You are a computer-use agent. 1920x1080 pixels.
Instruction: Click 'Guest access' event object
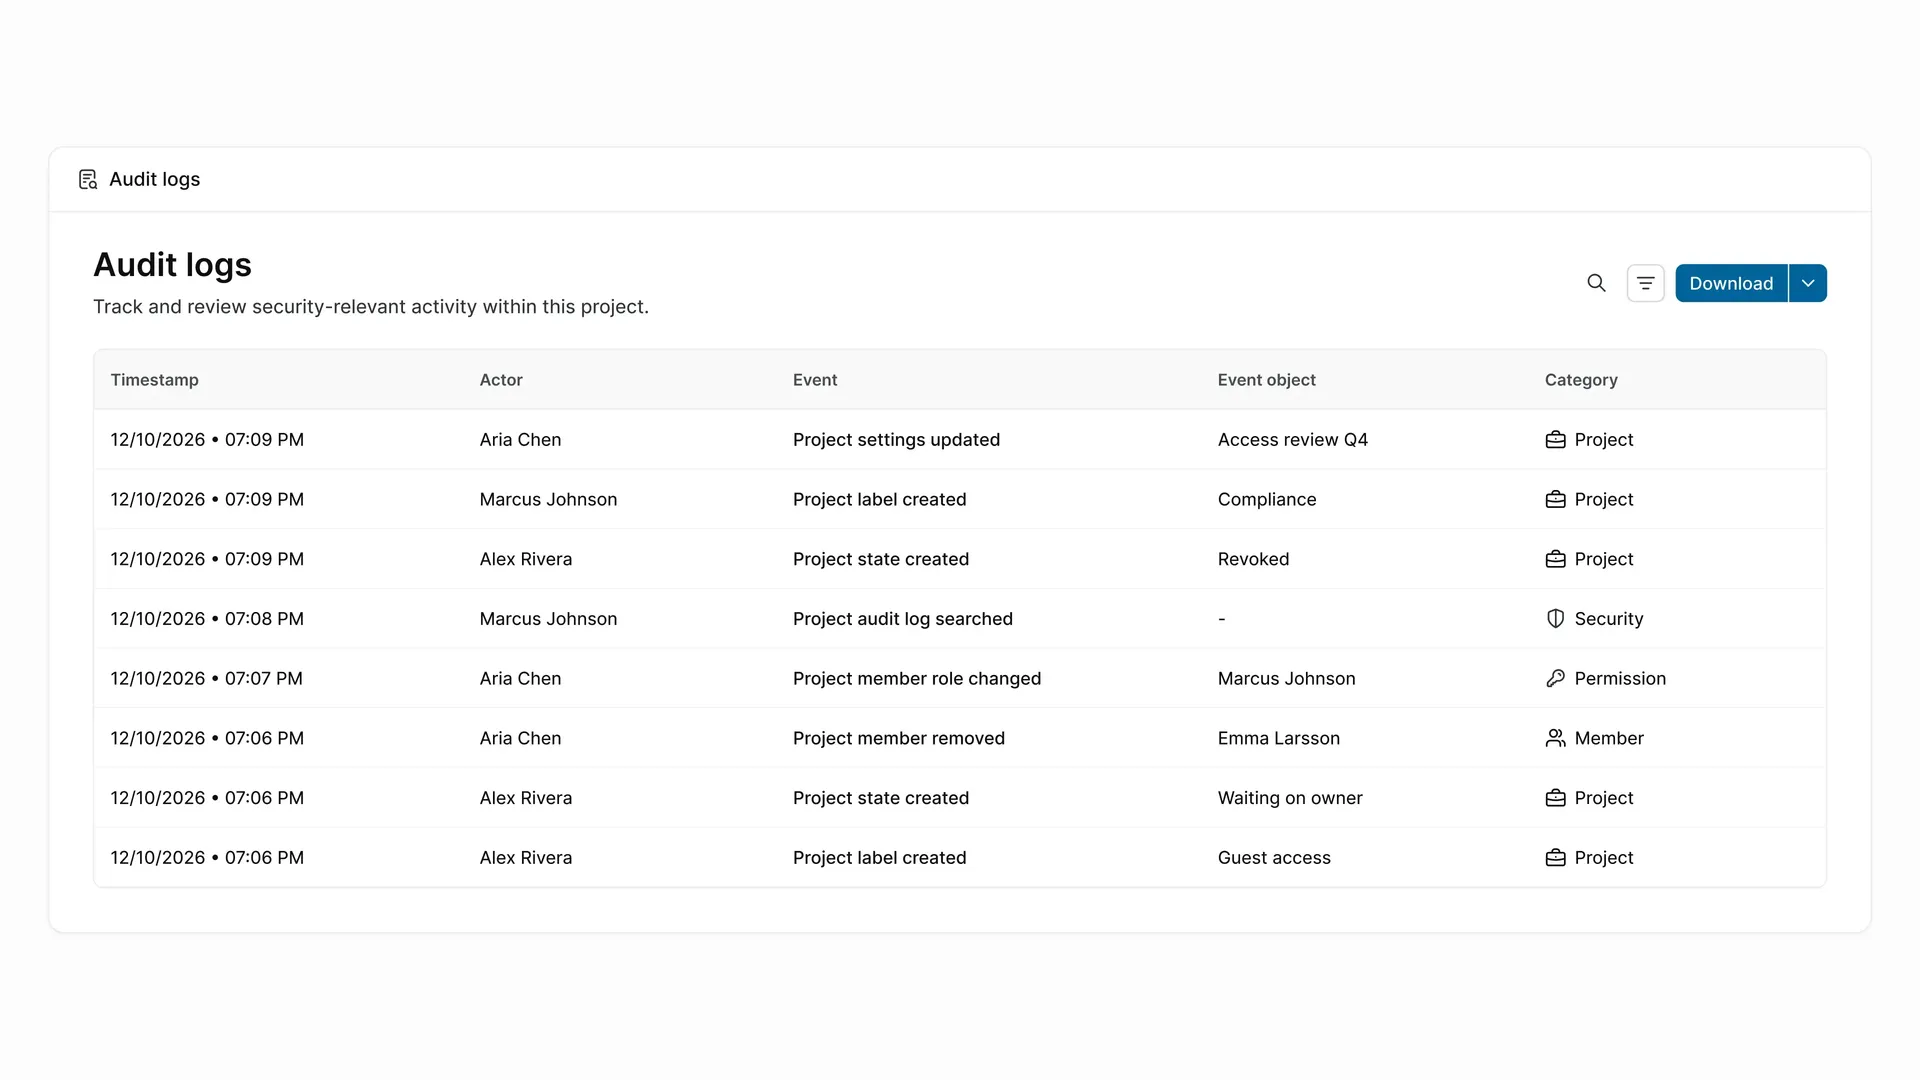[1274, 858]
